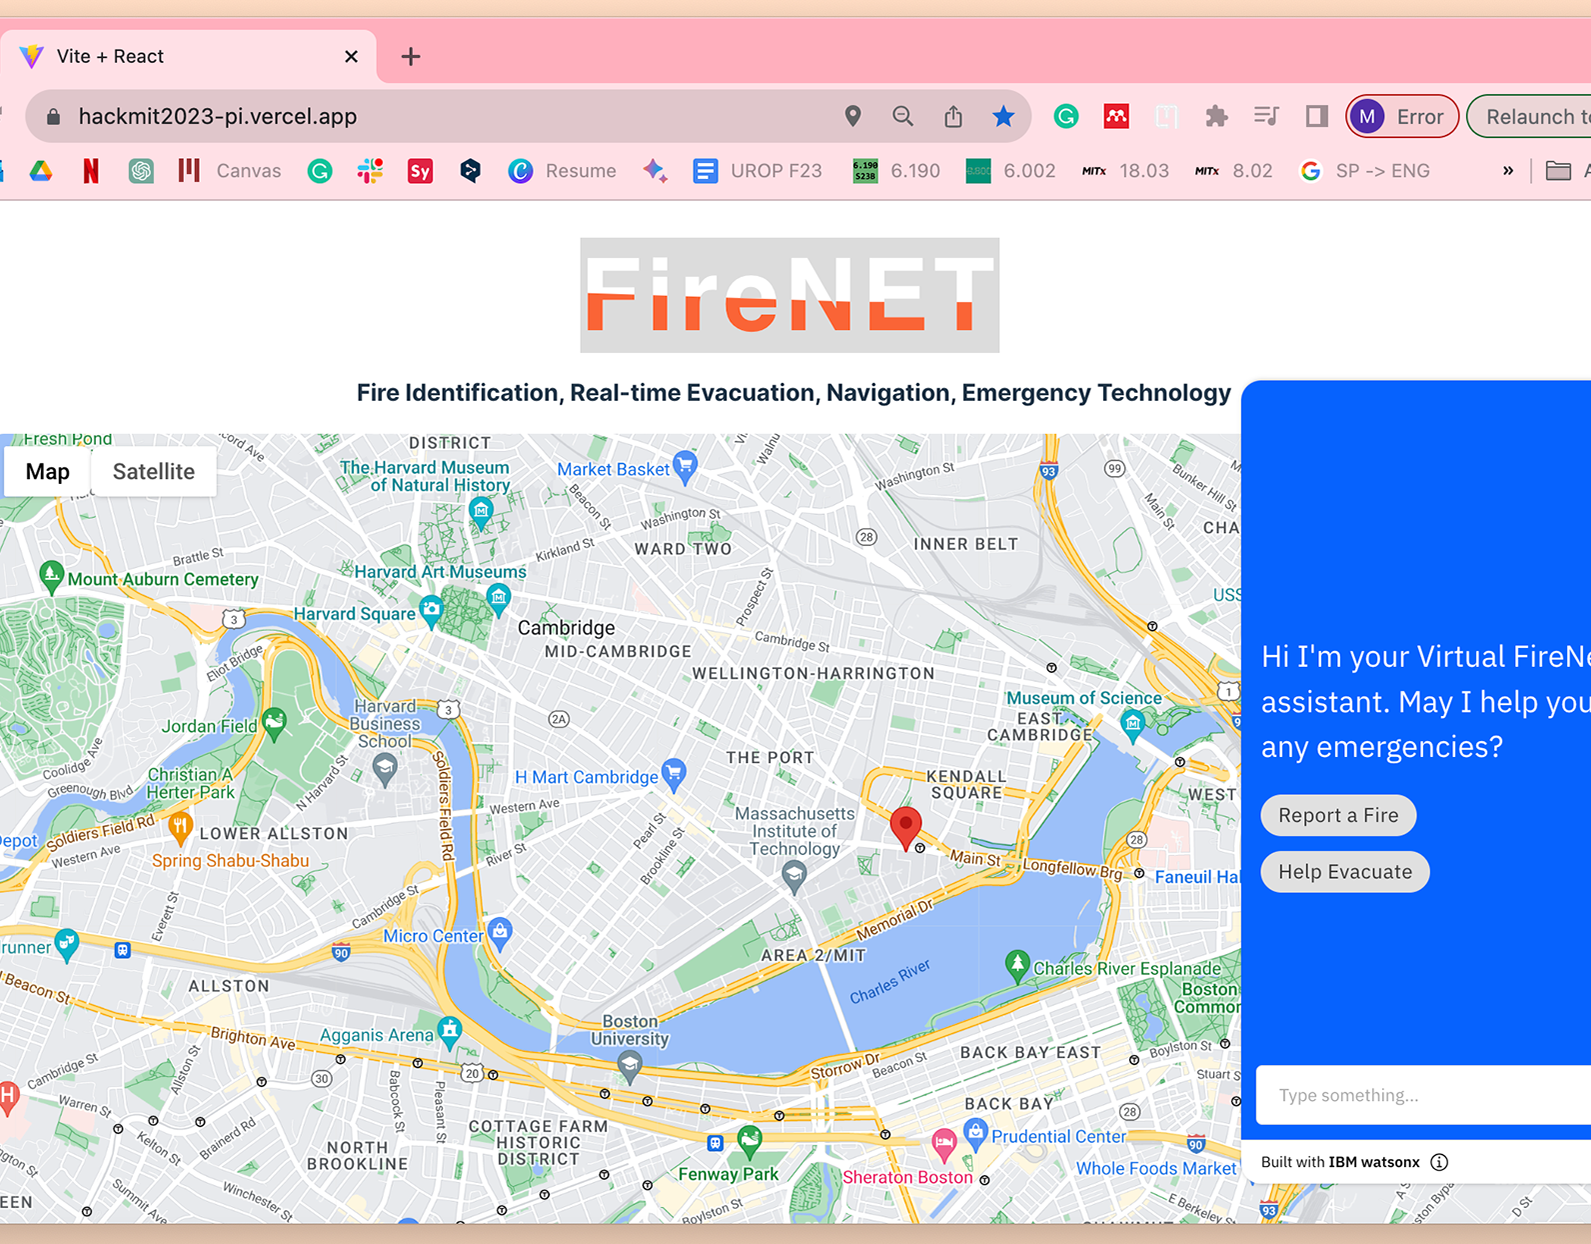Switch map to Map view
This screenshot has height=1244, width=1591.
47,471
